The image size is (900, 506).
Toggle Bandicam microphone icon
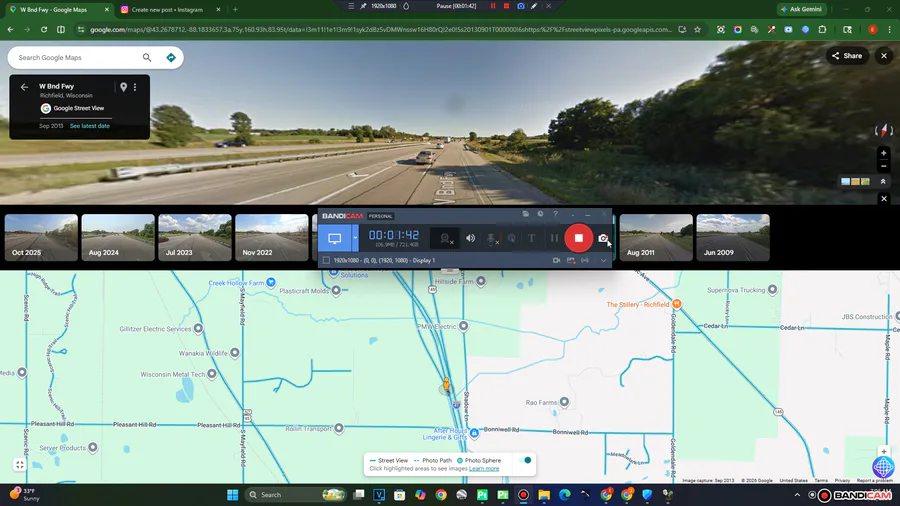pyautogui.click(x=491, y=239)
